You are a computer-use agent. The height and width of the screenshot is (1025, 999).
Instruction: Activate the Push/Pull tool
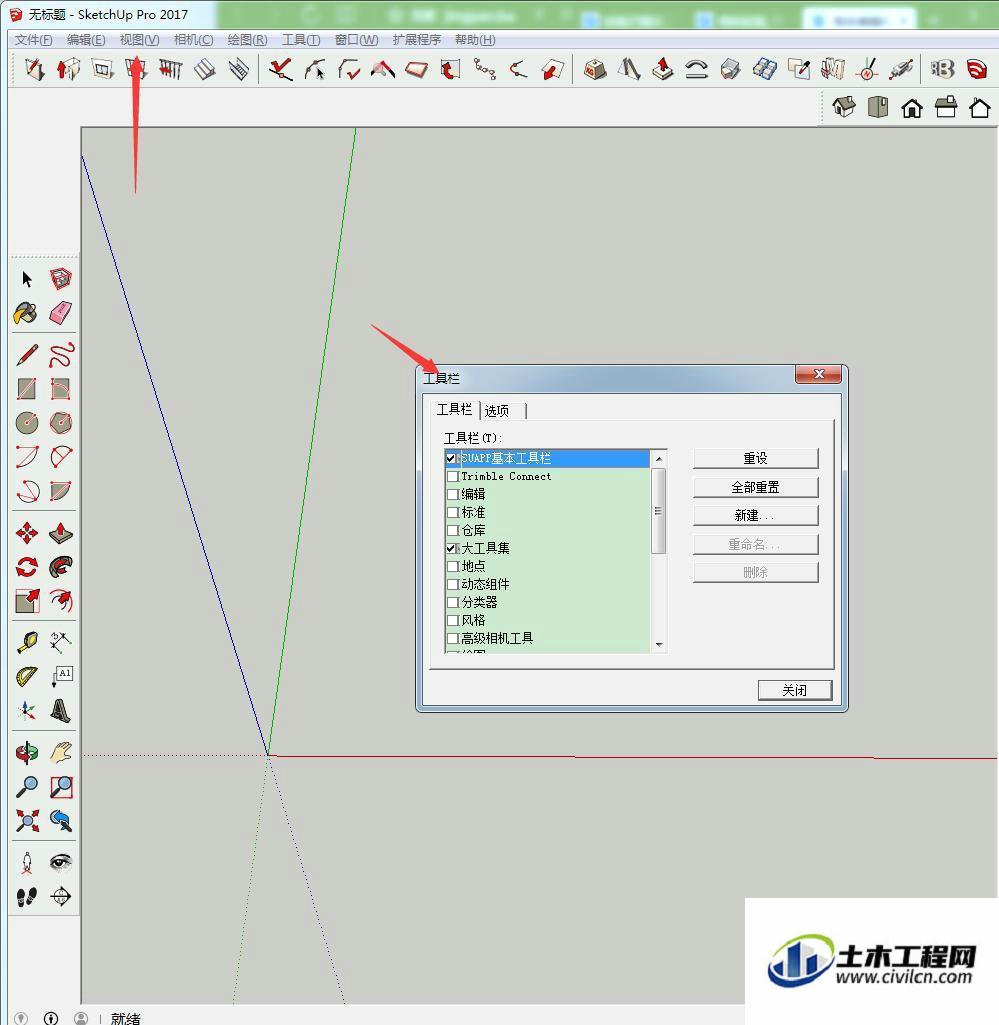tap(61, 533)
